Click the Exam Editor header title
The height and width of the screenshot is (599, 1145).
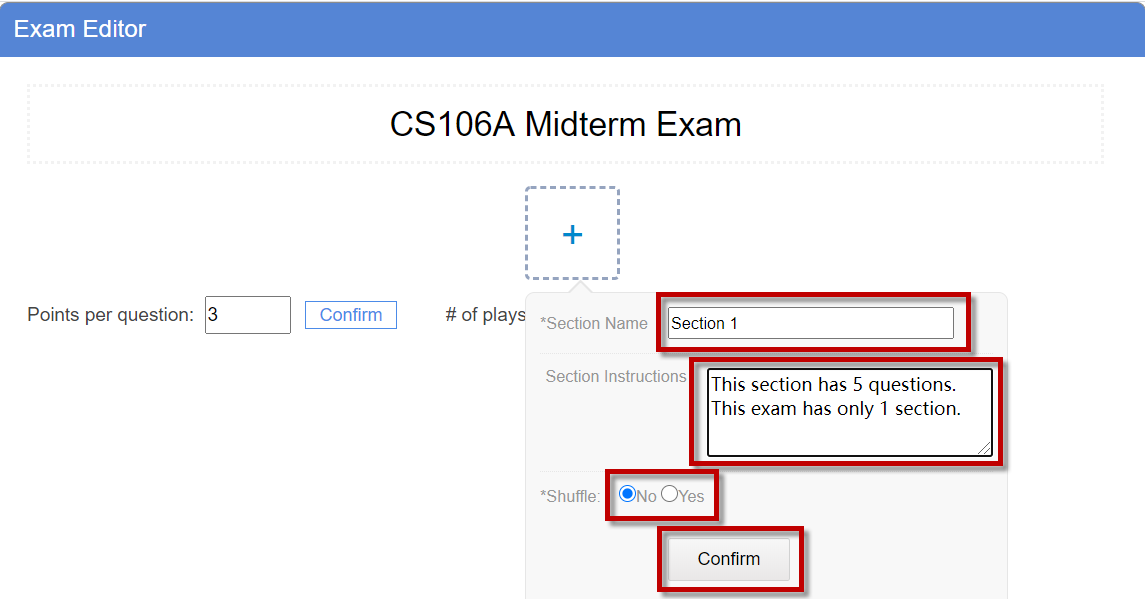click(x=80, y=28)
